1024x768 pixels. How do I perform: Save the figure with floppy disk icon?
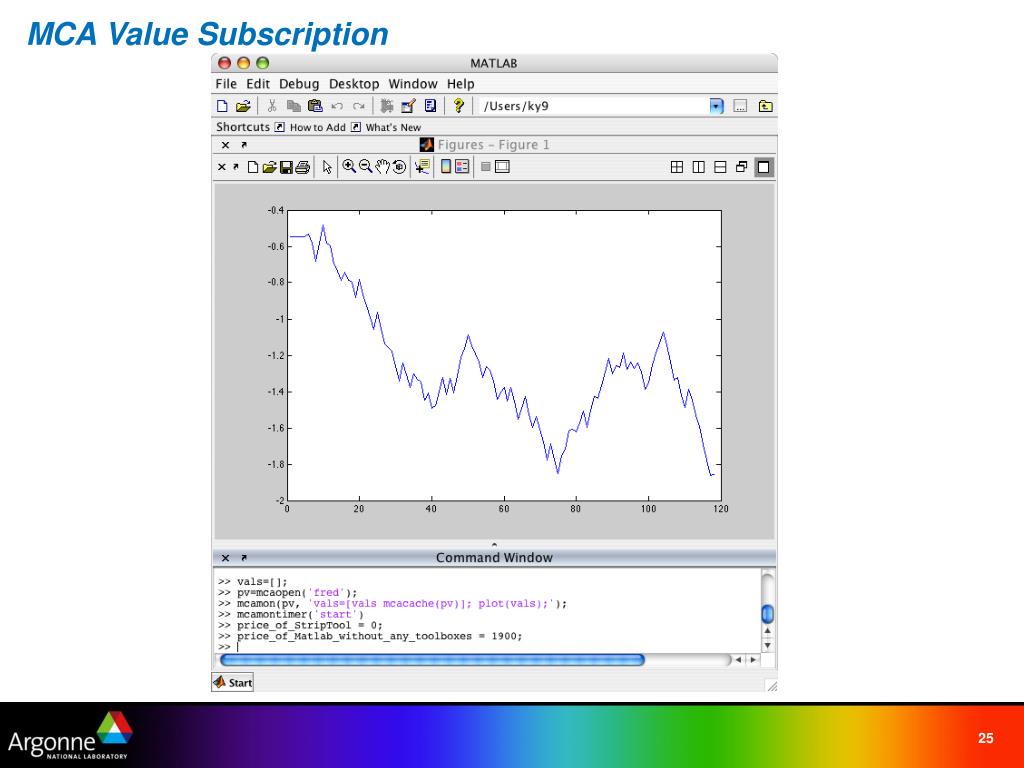tap(286, 167)
